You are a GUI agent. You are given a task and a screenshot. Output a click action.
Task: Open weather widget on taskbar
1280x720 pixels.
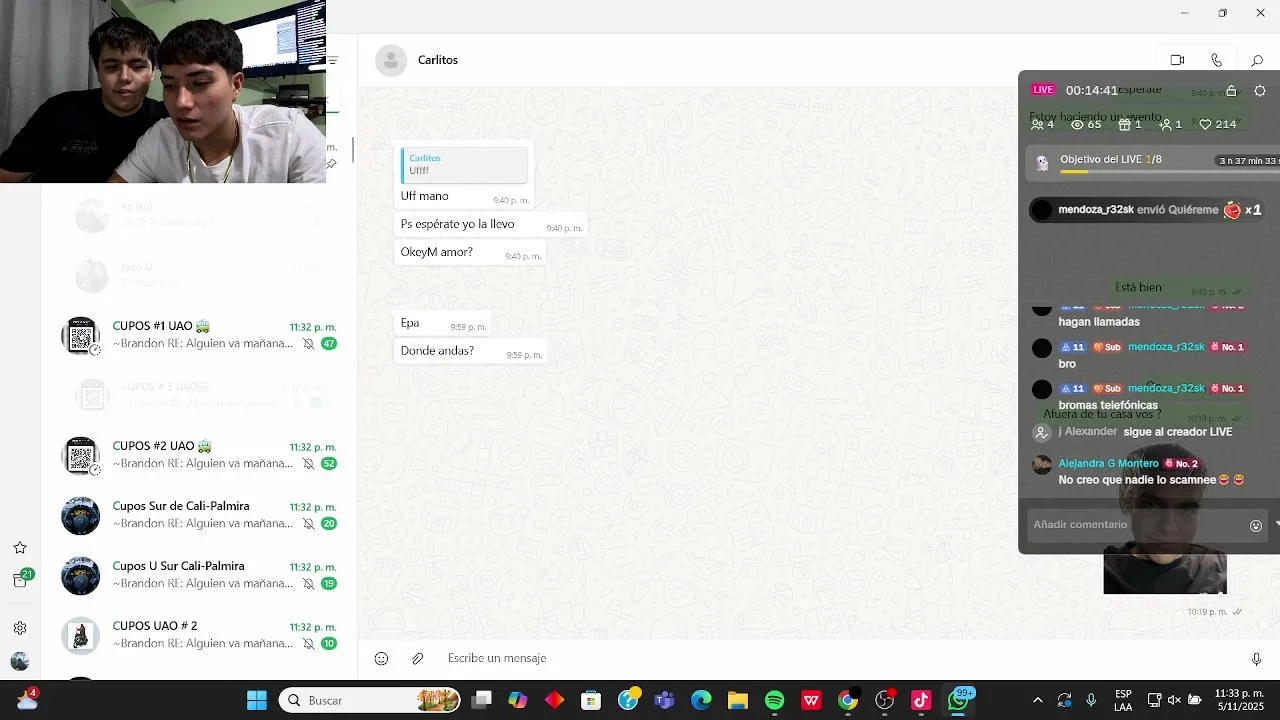27,699
